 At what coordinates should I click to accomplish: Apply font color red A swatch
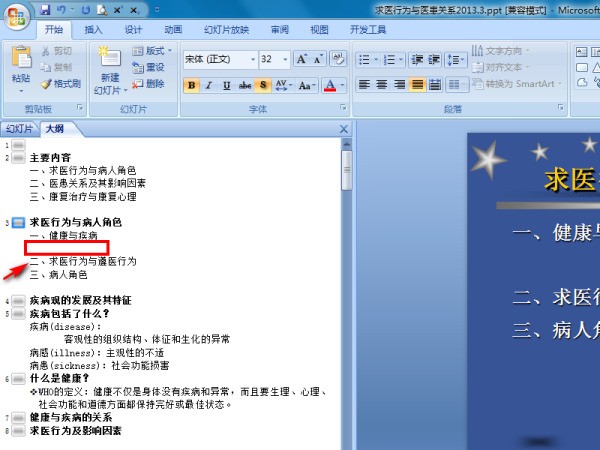(x=330, y=85)
